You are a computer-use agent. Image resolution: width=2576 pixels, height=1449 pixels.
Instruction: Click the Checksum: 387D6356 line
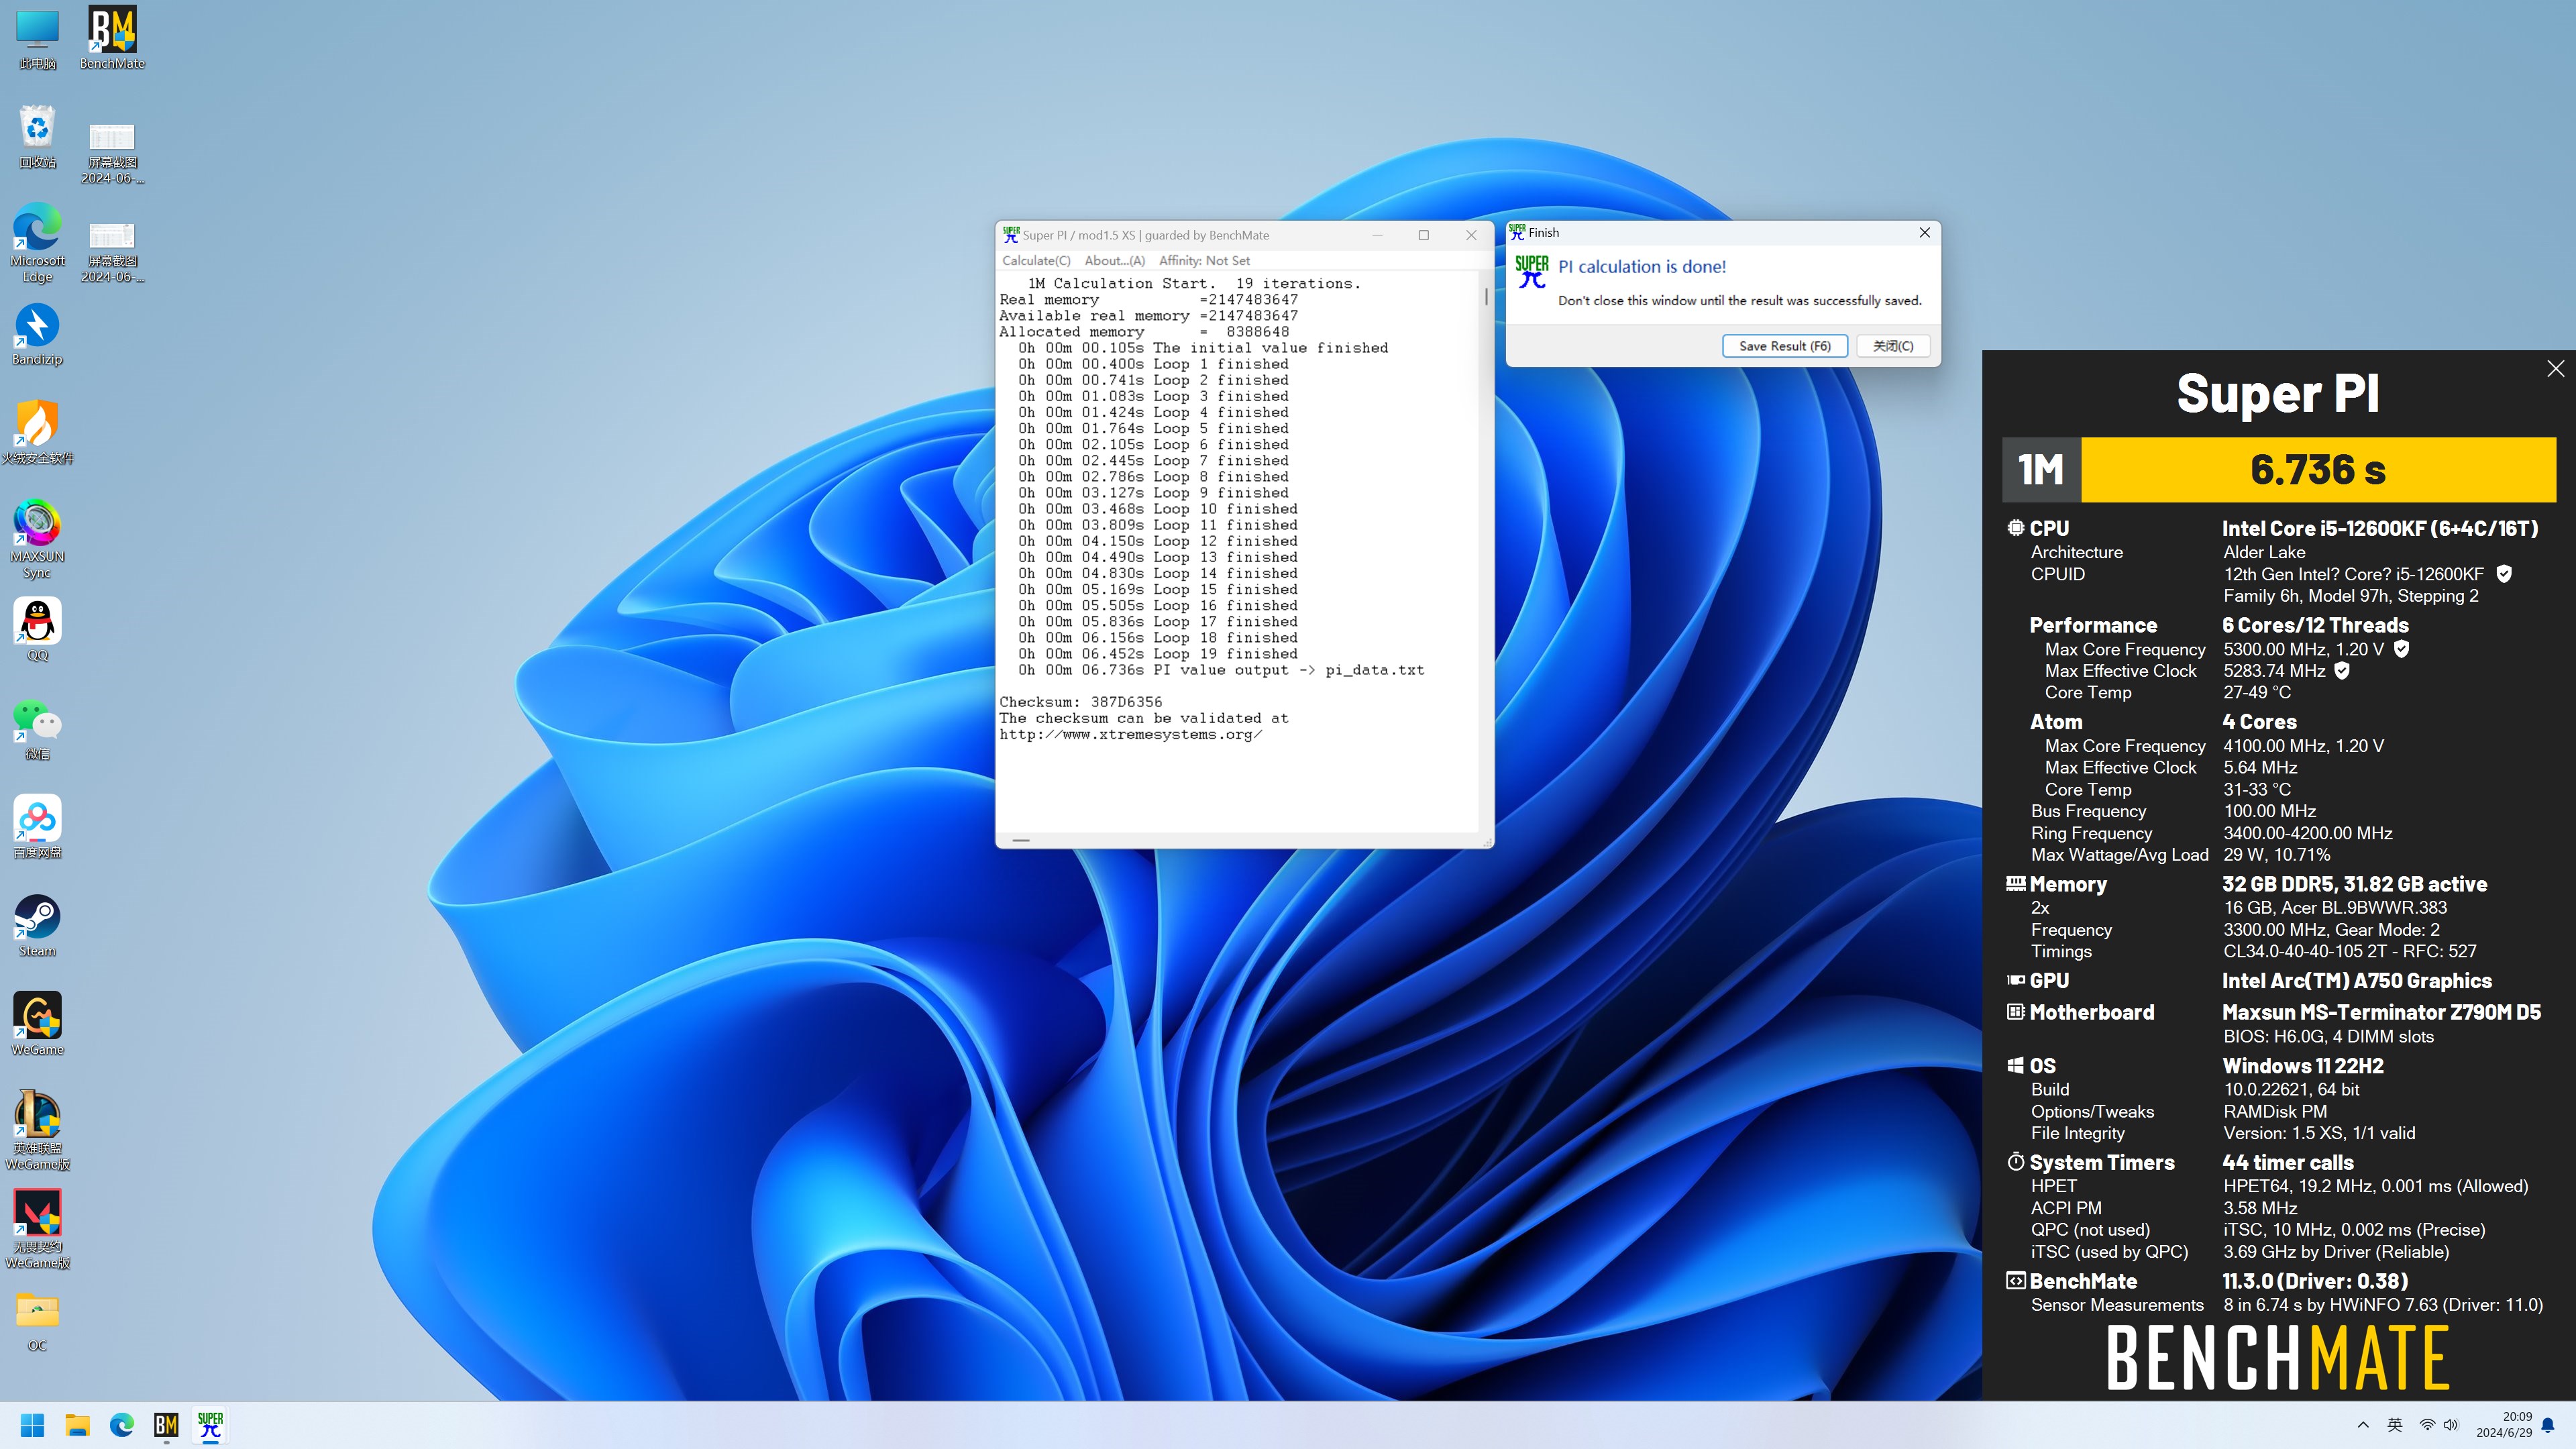pyautogui.click(x=1080, y=702)
